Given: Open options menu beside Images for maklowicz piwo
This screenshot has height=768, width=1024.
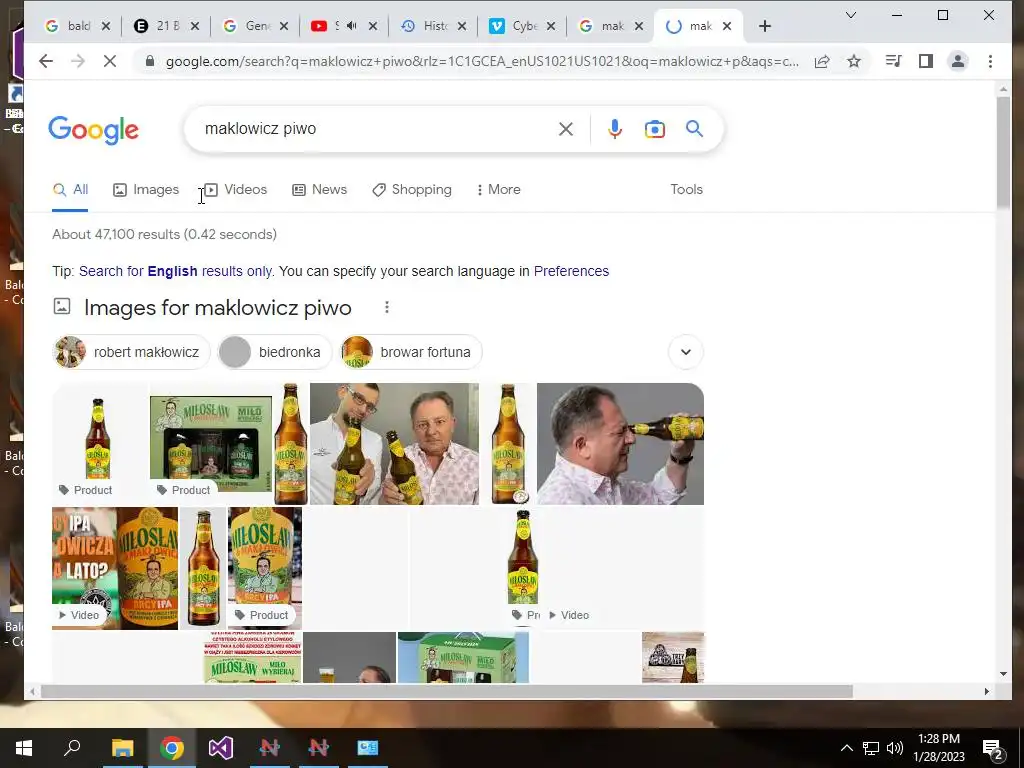Looking at the screenshot, I should (387, 307).
